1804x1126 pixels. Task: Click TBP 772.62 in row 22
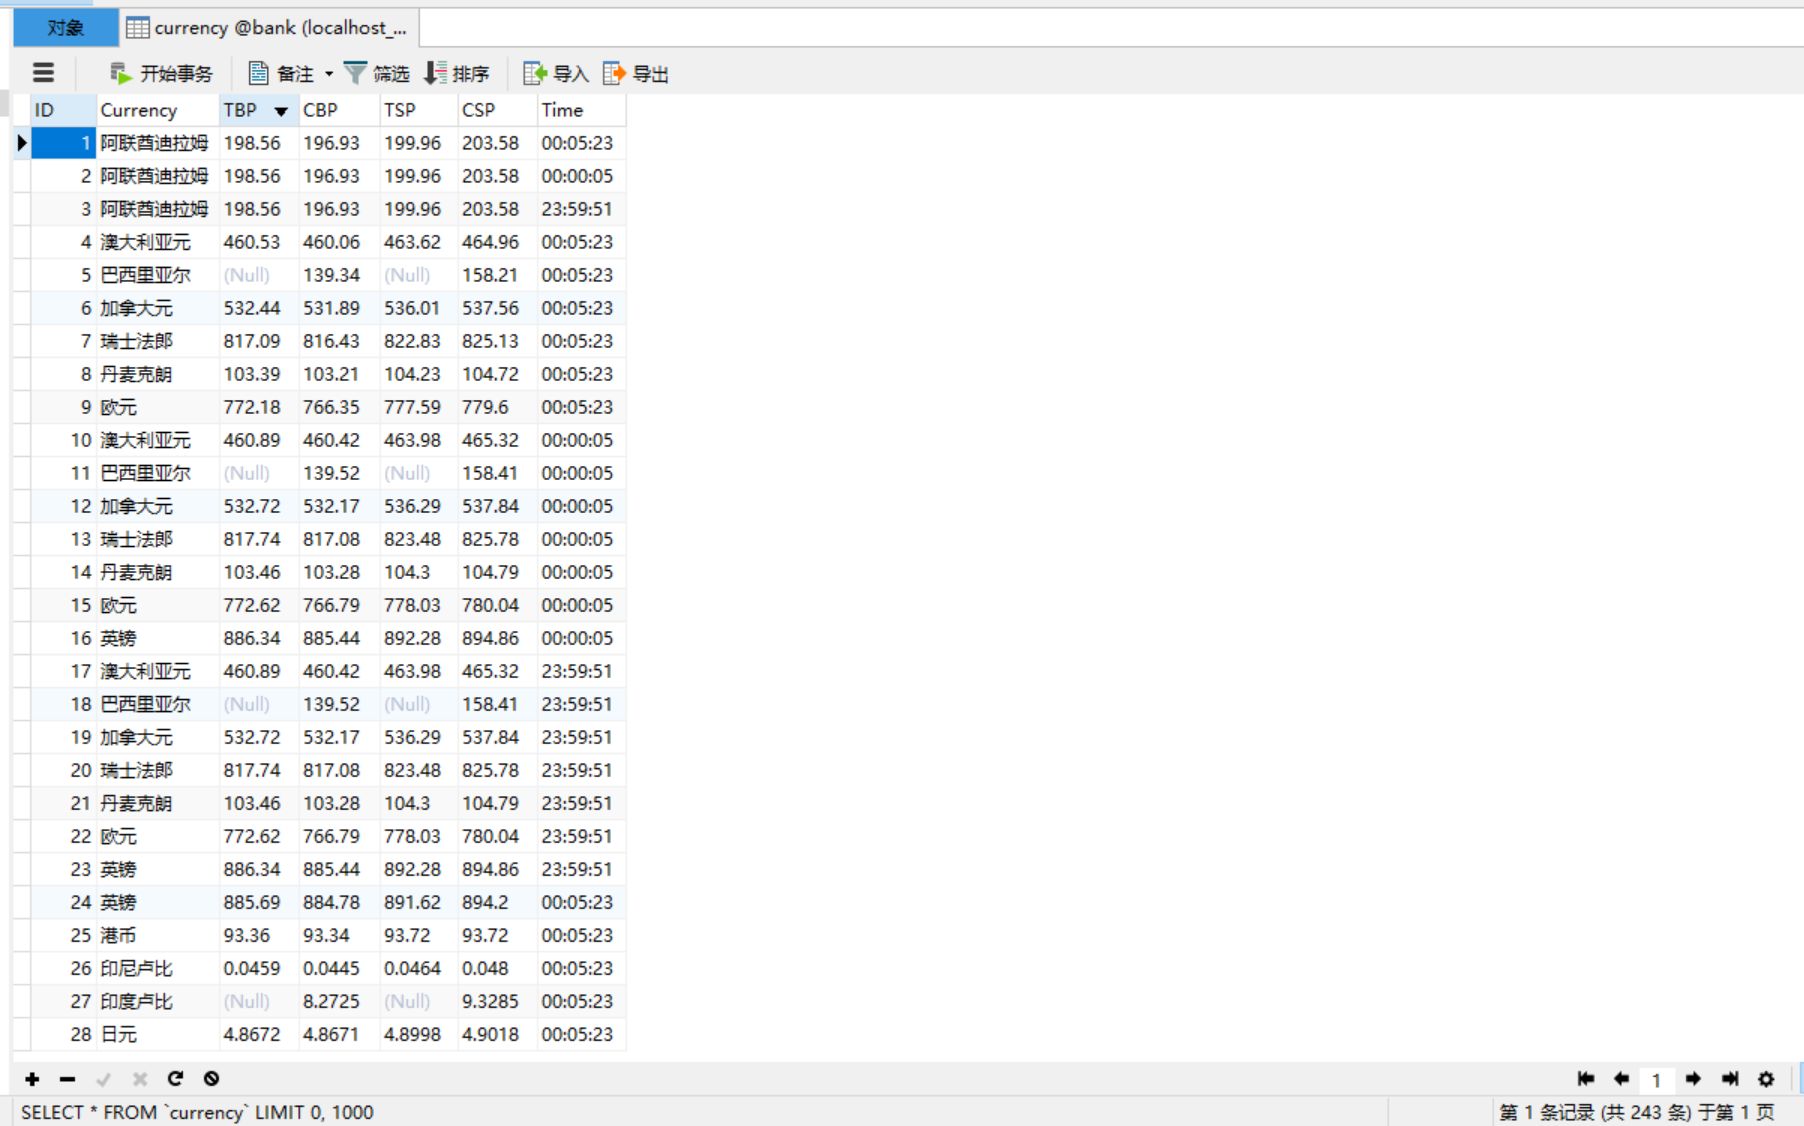click(x=259, y=836)
